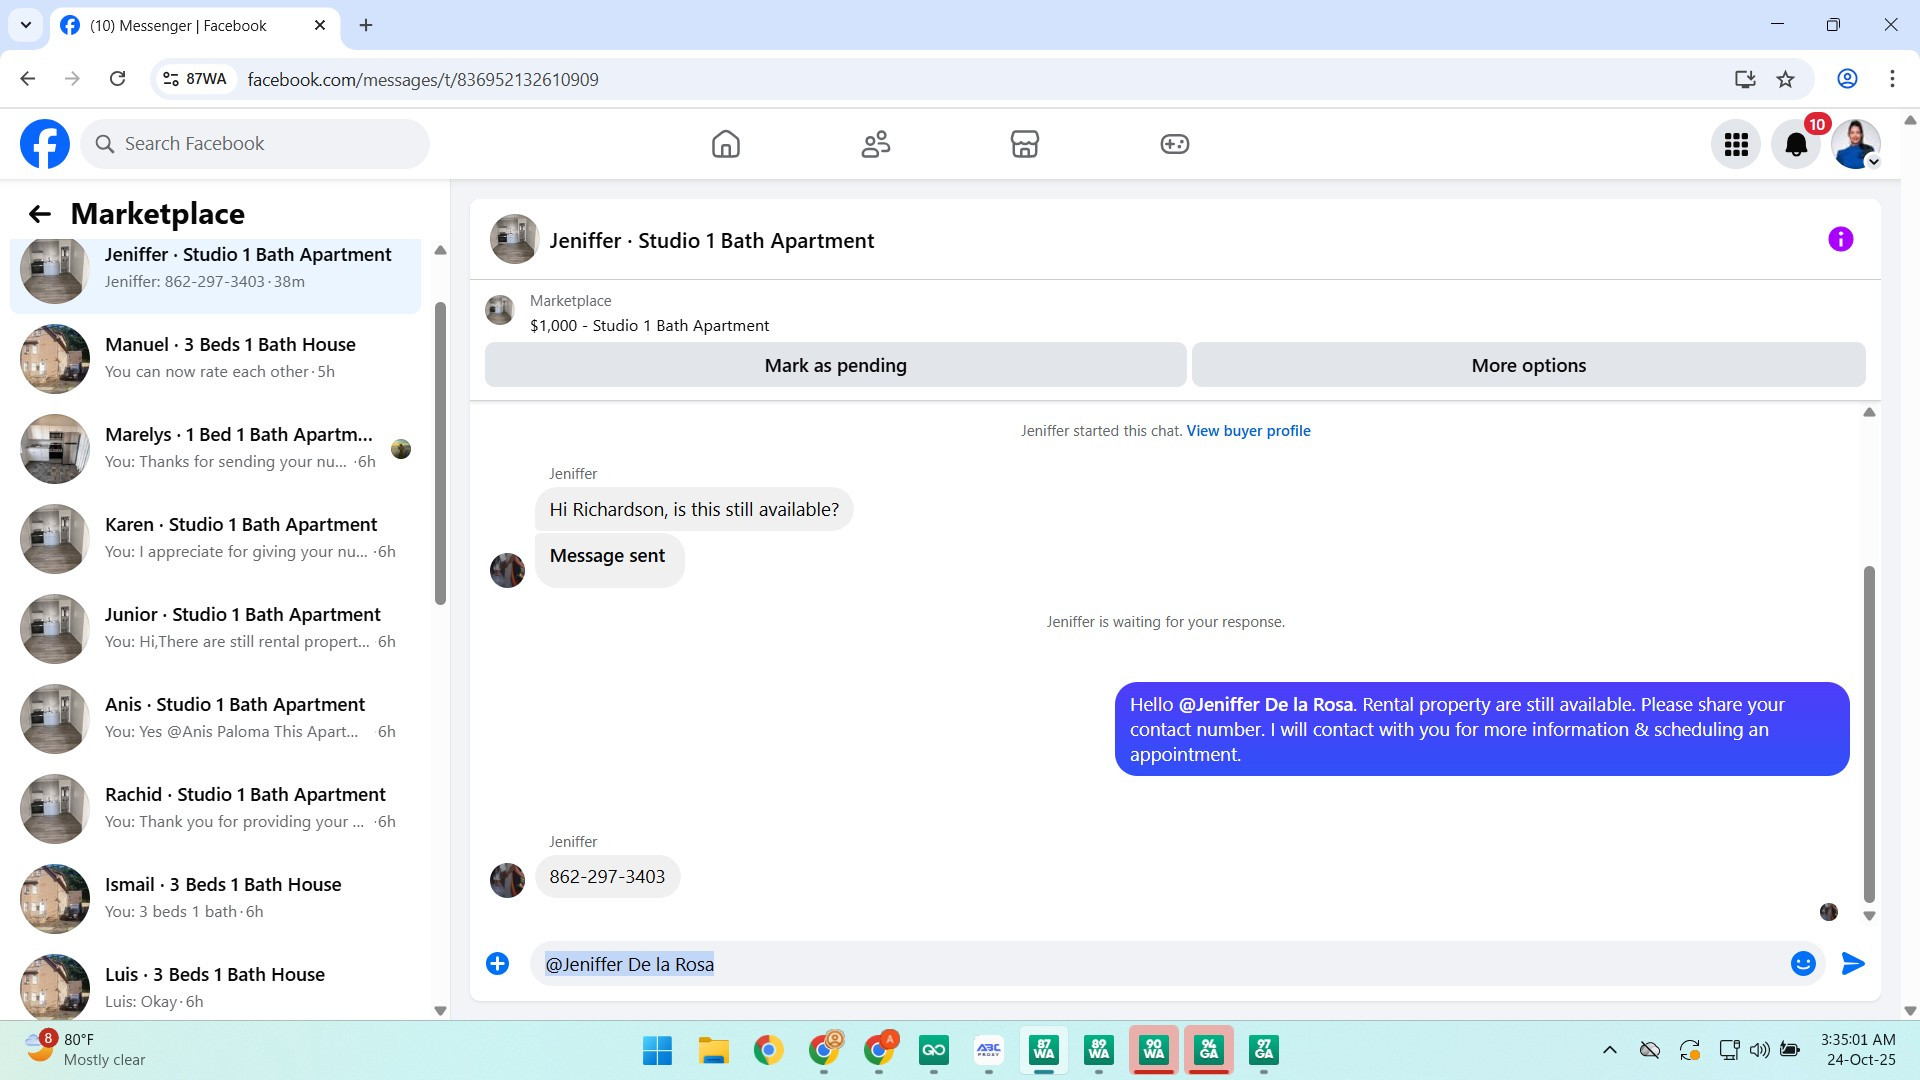Image resolution: width=1920 pixels, height=1080 pixels.
Task: Open Anis Studio 1 Bath Apartment chat
Action: pos(215,718)
